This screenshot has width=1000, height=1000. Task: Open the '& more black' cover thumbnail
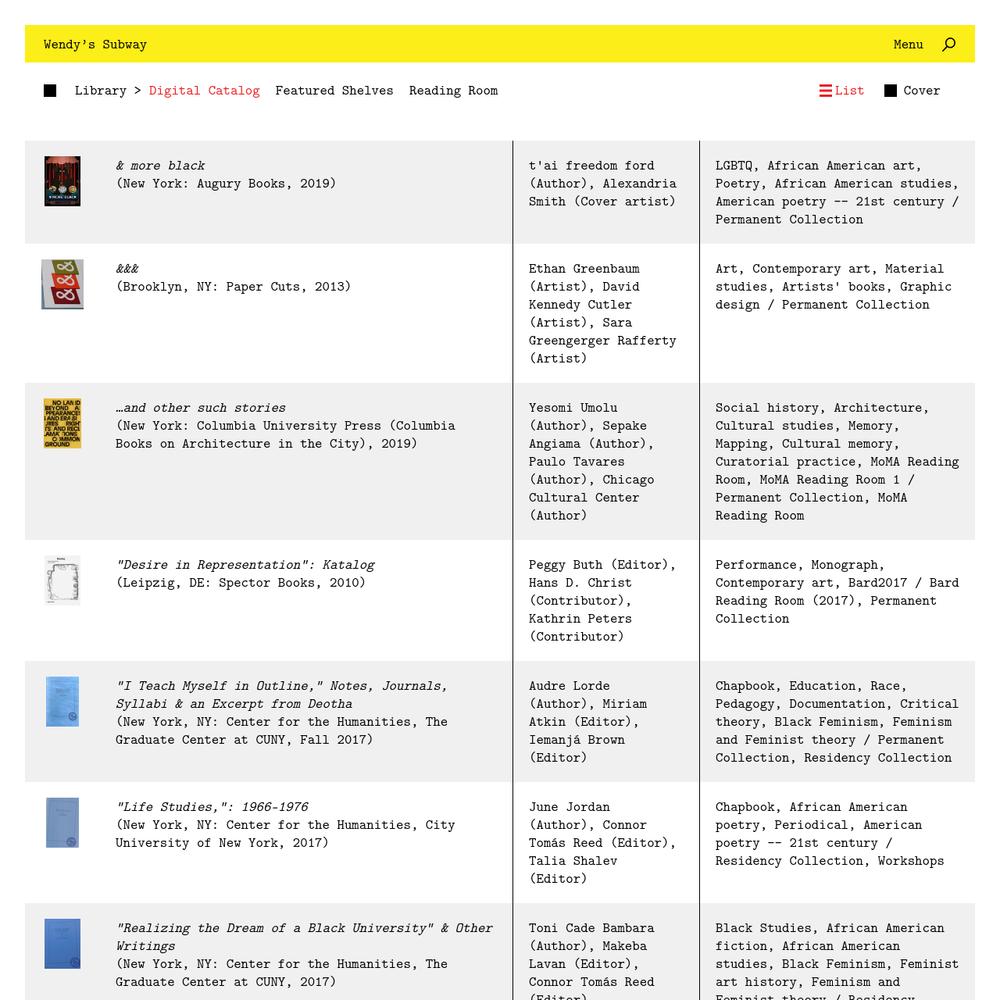pyautogui.click(x=62, y=181)
